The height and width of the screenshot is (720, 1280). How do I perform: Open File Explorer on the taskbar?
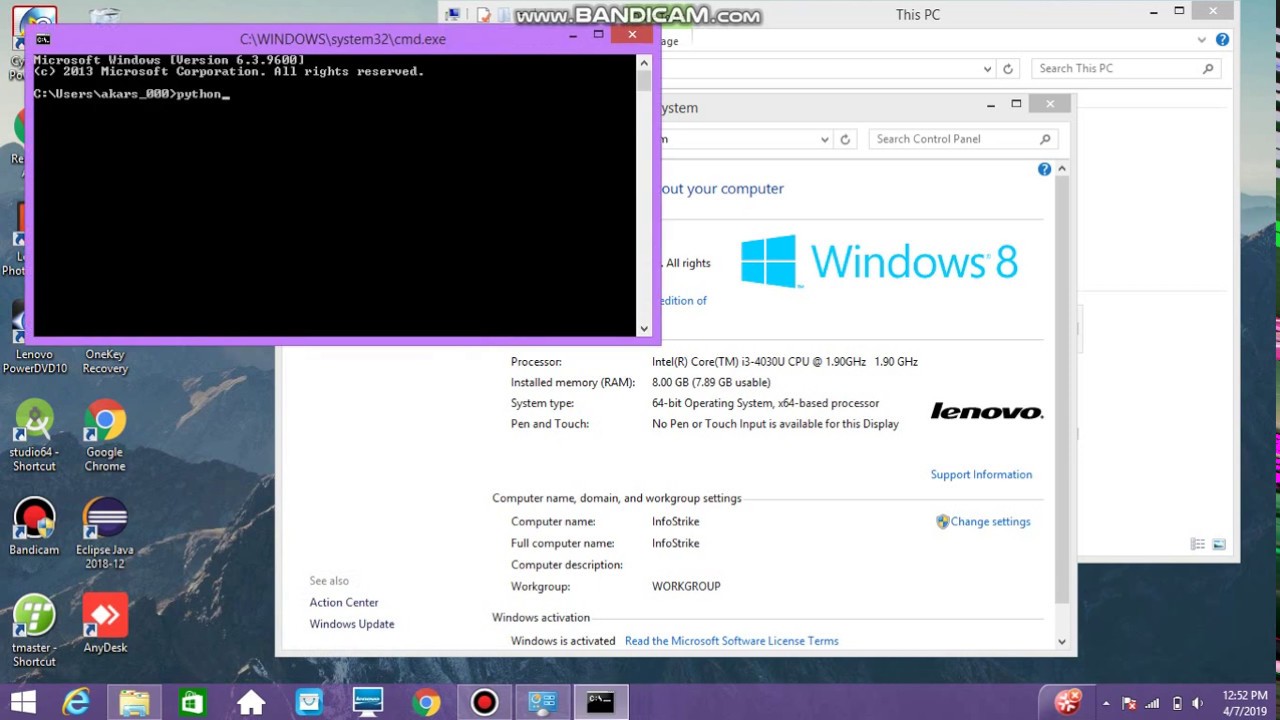(x=134, y=702)
